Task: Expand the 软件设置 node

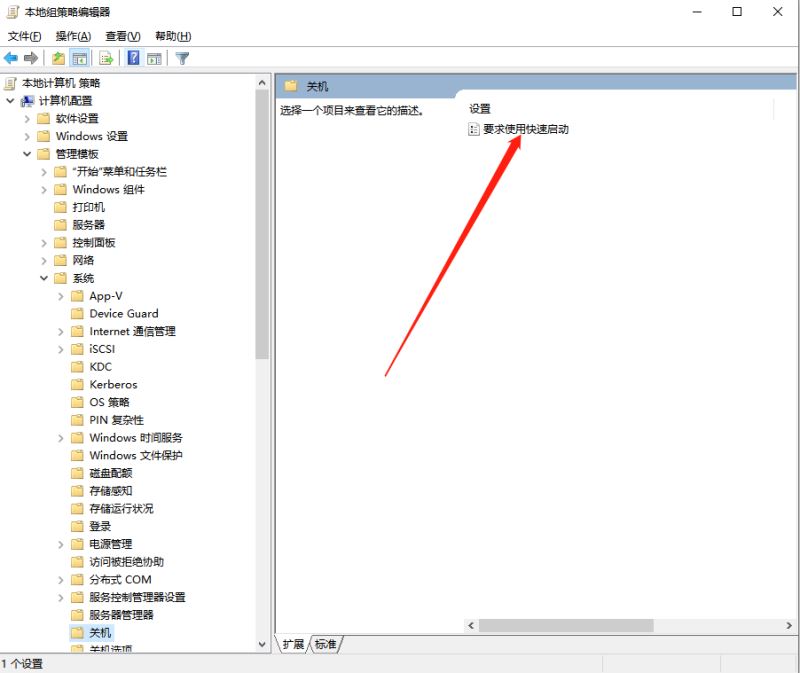Action: tap(27, 119)
